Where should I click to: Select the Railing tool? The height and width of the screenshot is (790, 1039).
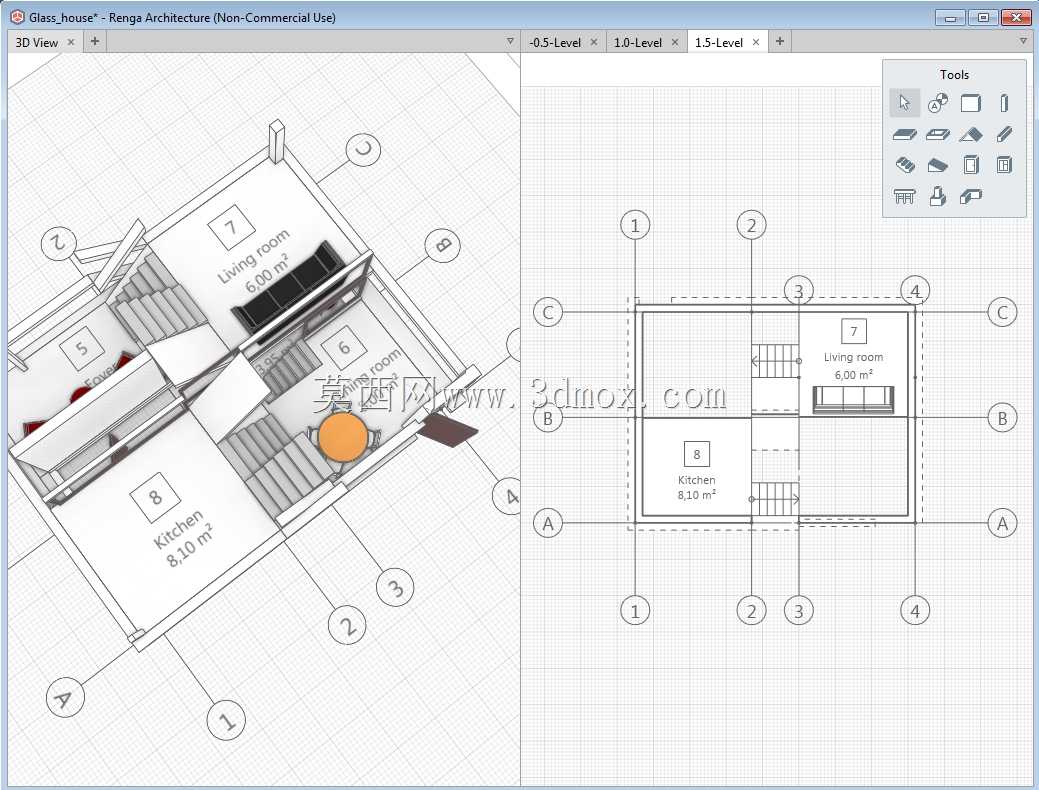pos(904,196)
